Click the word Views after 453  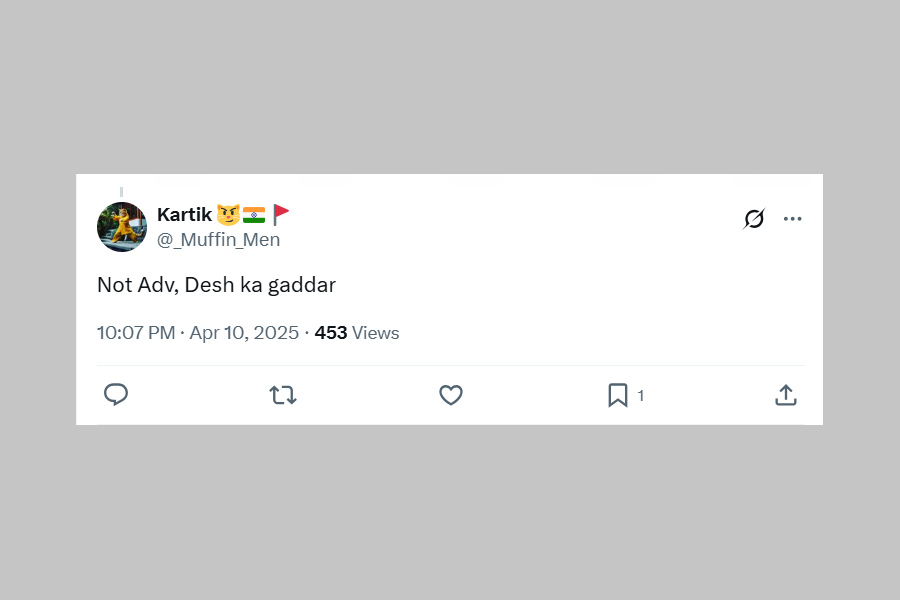coord(376,333)
